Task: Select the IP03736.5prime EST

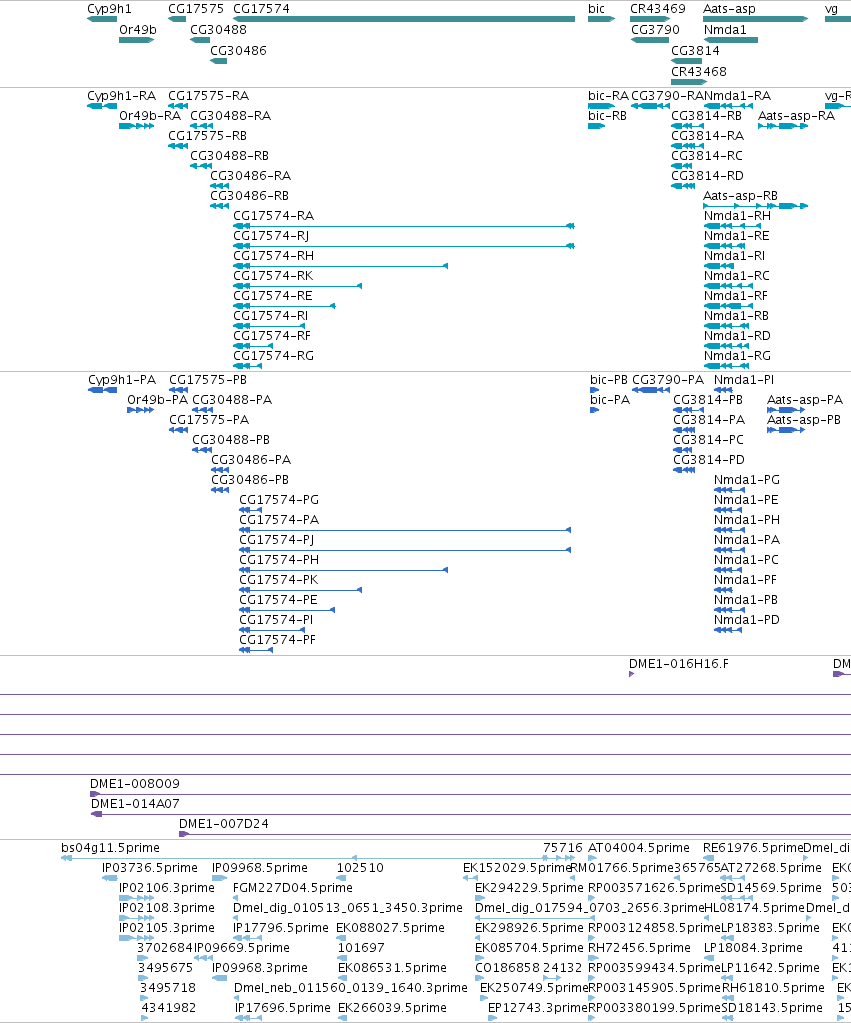Action: coord(110,878)
